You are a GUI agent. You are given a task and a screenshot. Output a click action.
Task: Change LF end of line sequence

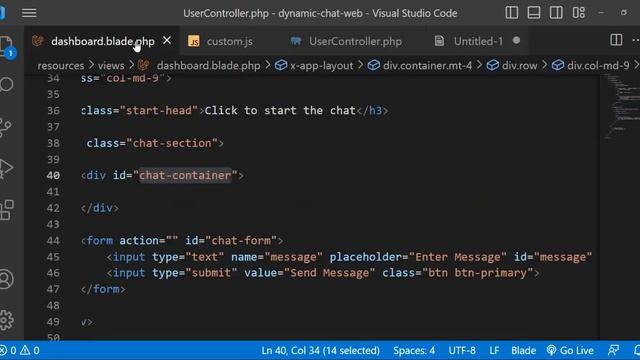[494, 351]
